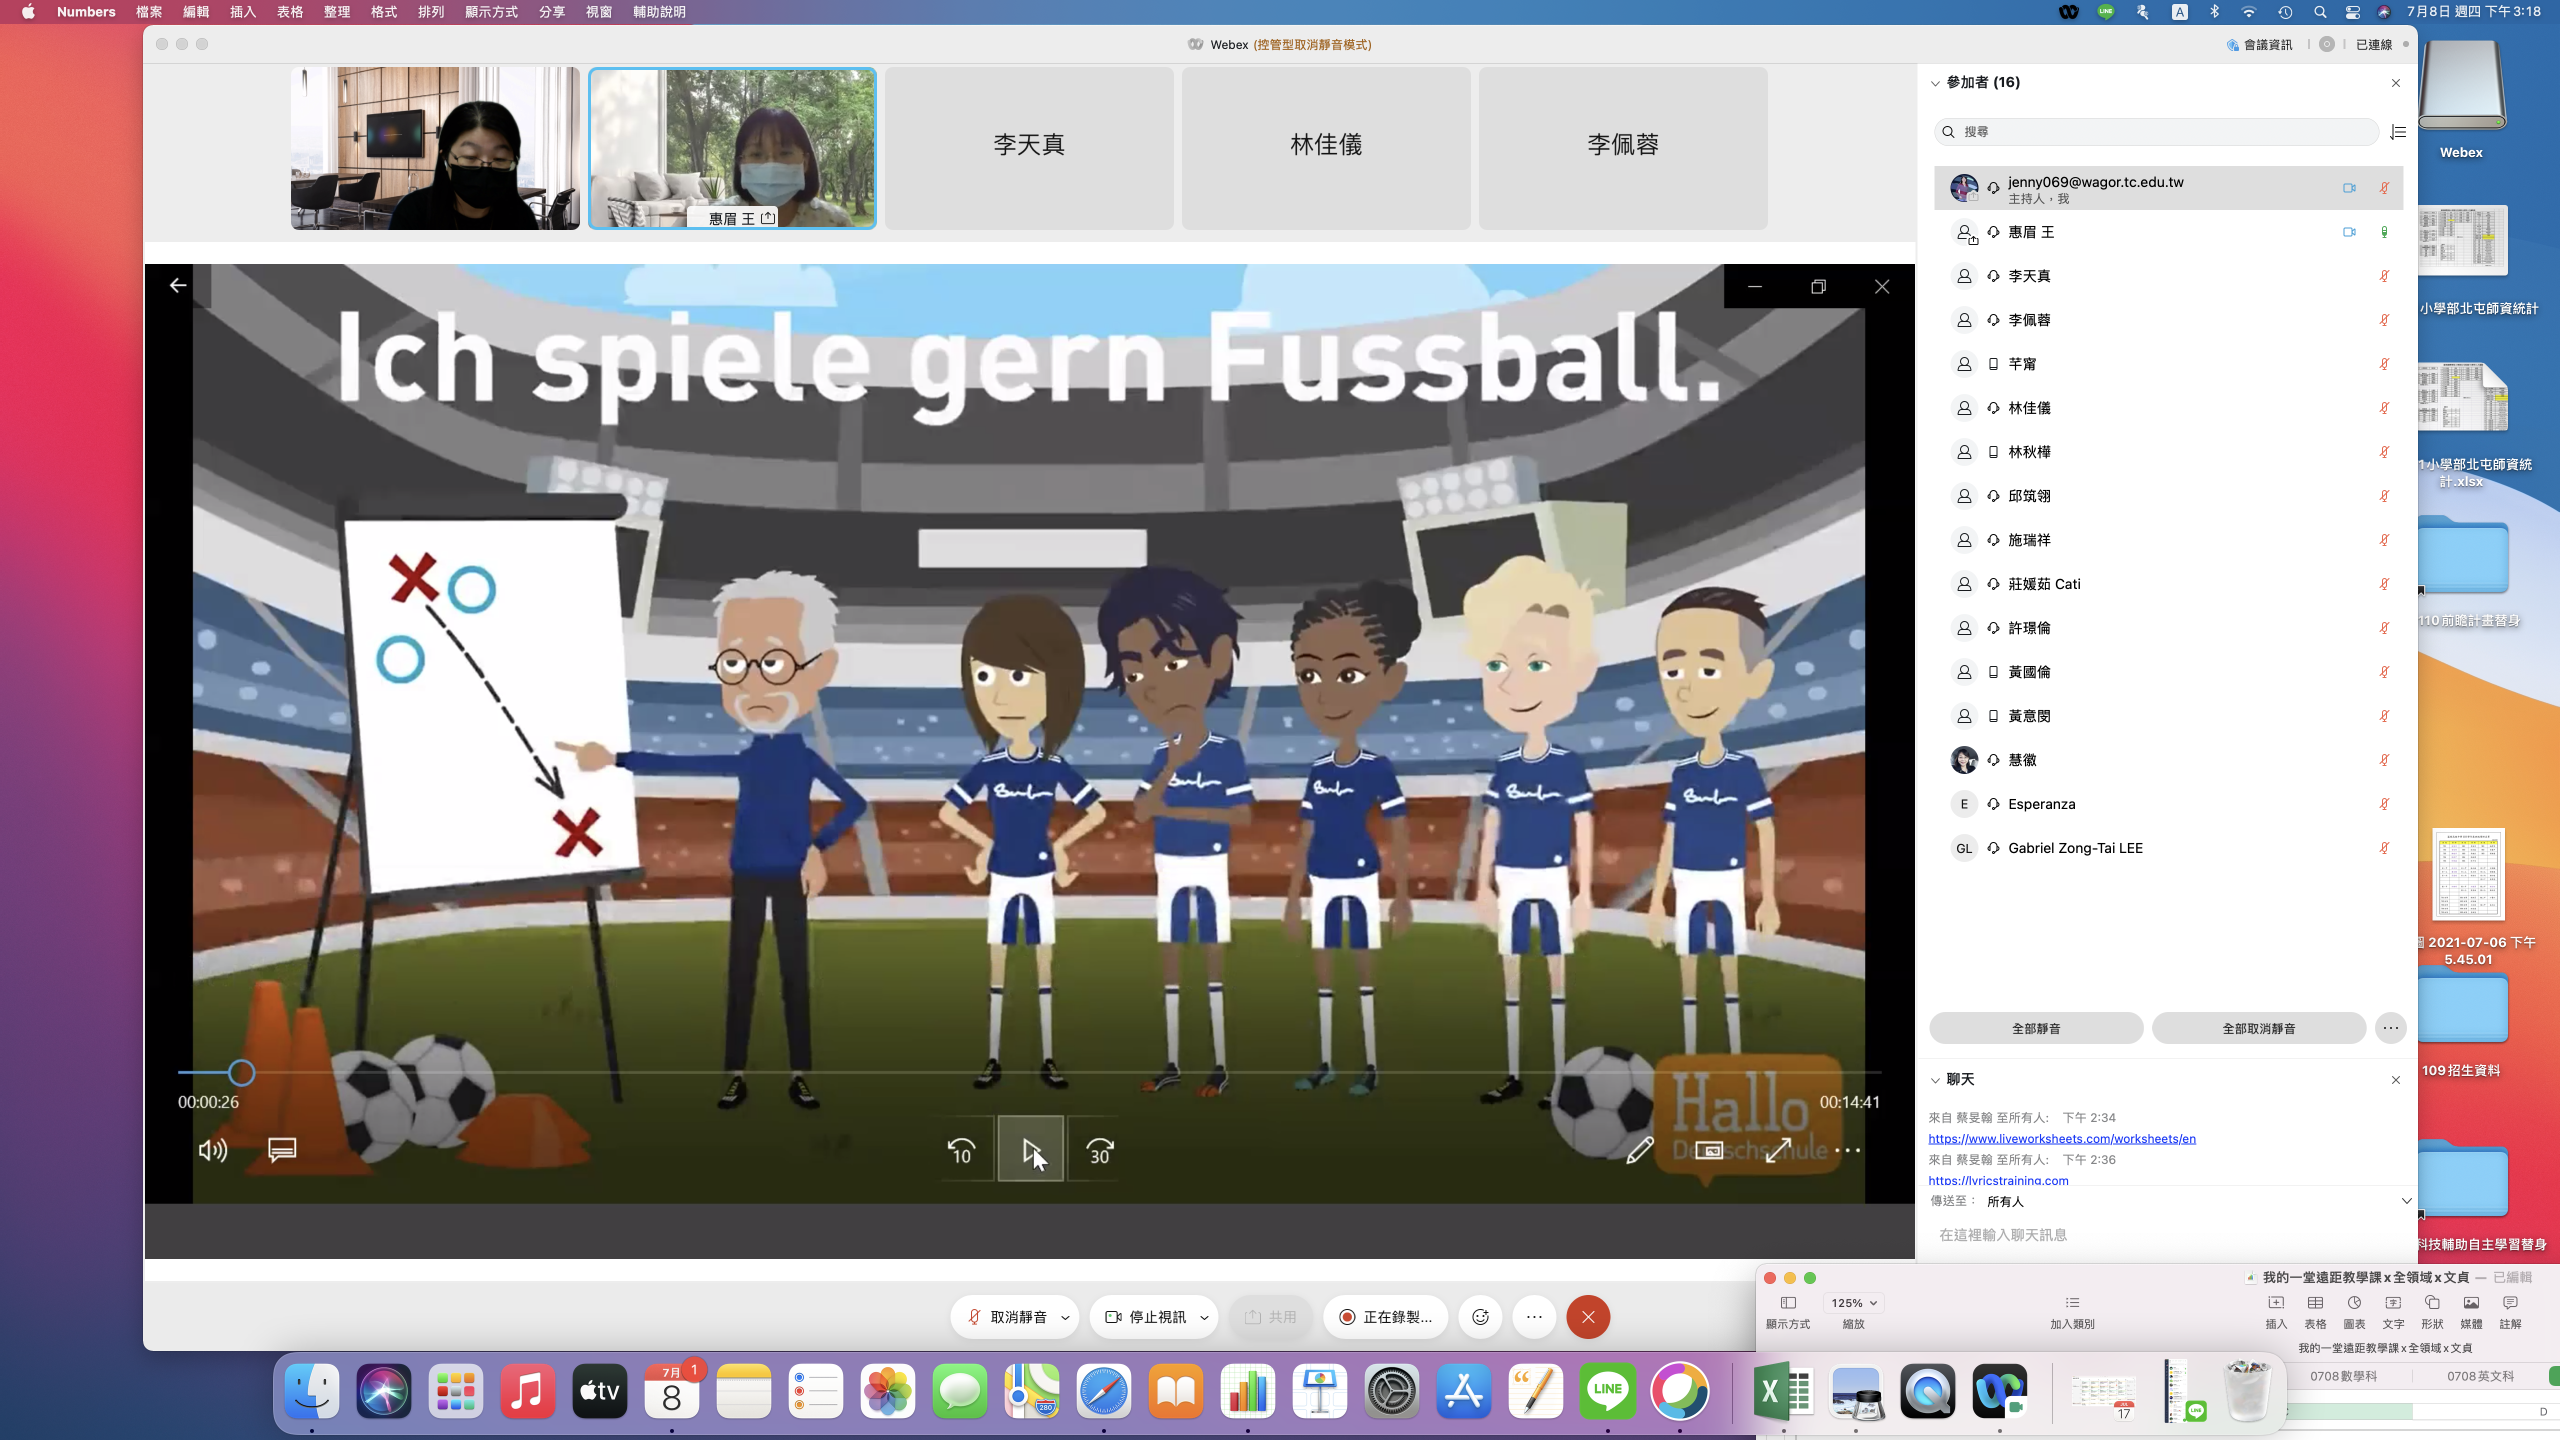Viewport: 2560px width, 1440px height.
Task: Click the video player volume speaker icon
Action: pos(212,1150)
